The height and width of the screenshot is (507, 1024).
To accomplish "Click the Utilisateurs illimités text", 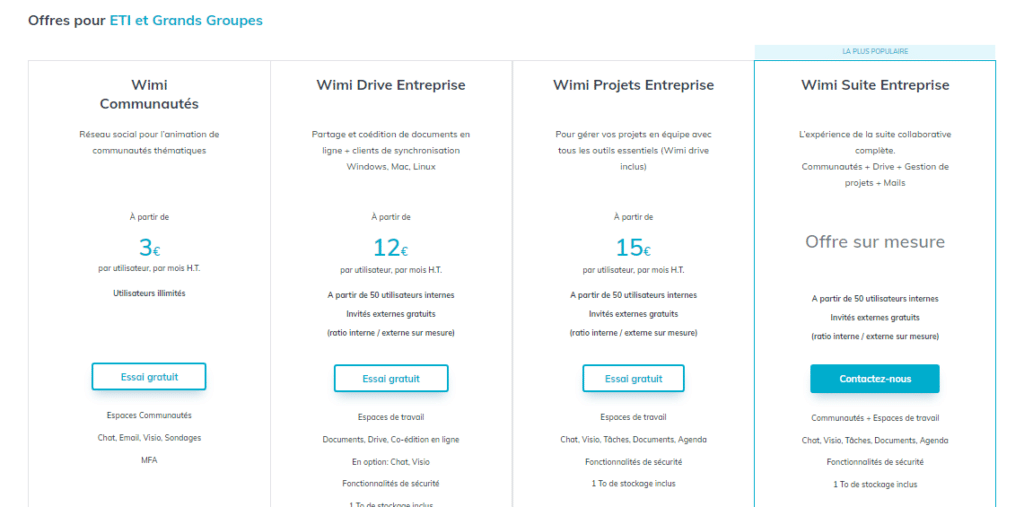I will coord(149,293).
